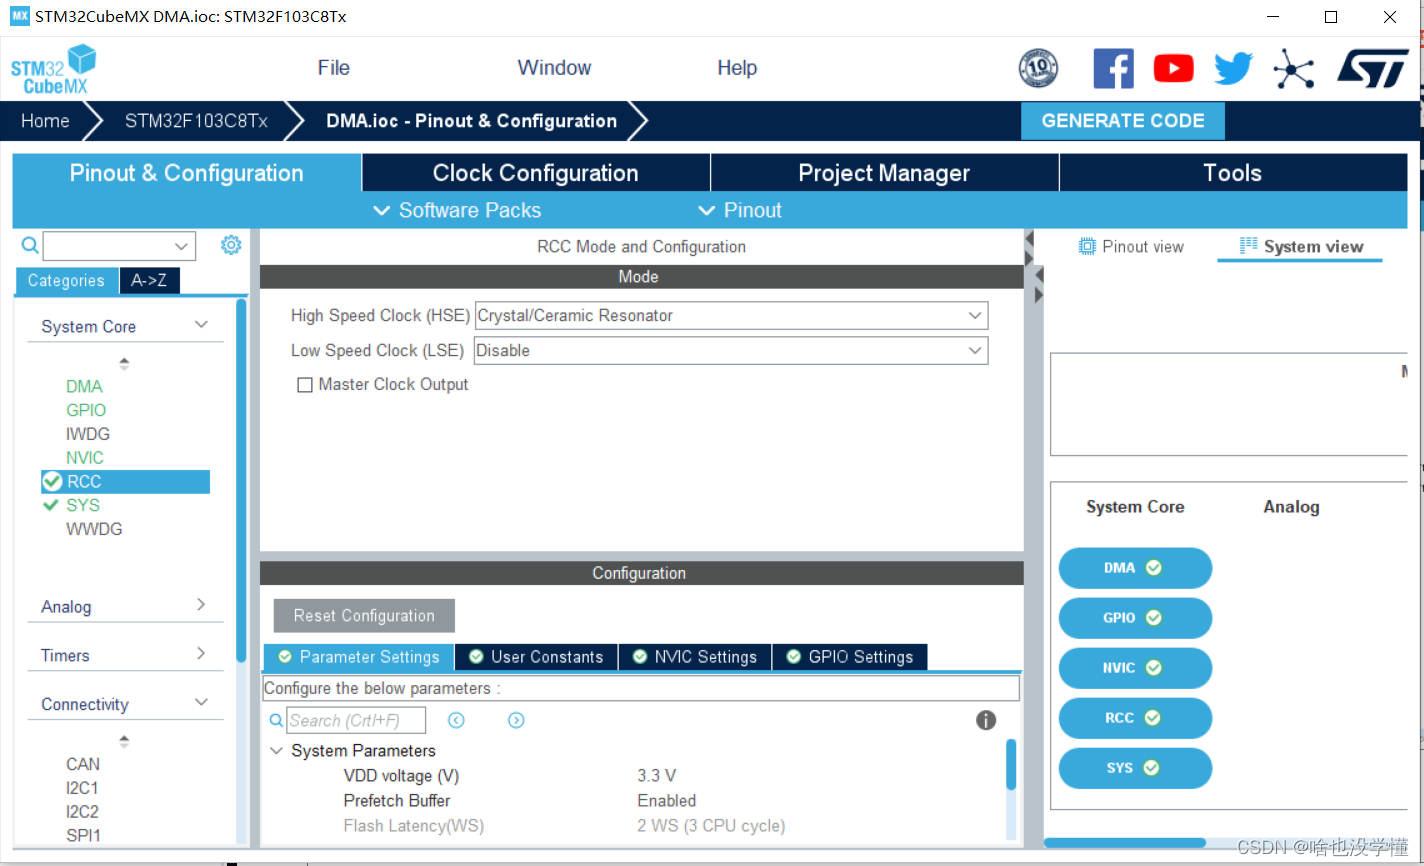Switch to the A->Z tab

pyautogui.click(x=149, y=281)
